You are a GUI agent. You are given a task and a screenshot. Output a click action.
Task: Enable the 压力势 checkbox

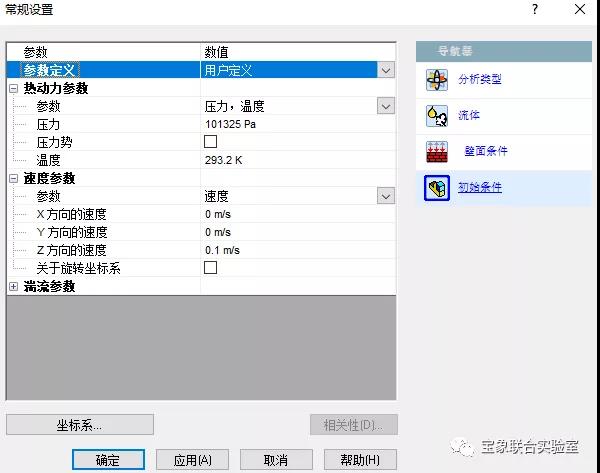(x=210, y=142)
